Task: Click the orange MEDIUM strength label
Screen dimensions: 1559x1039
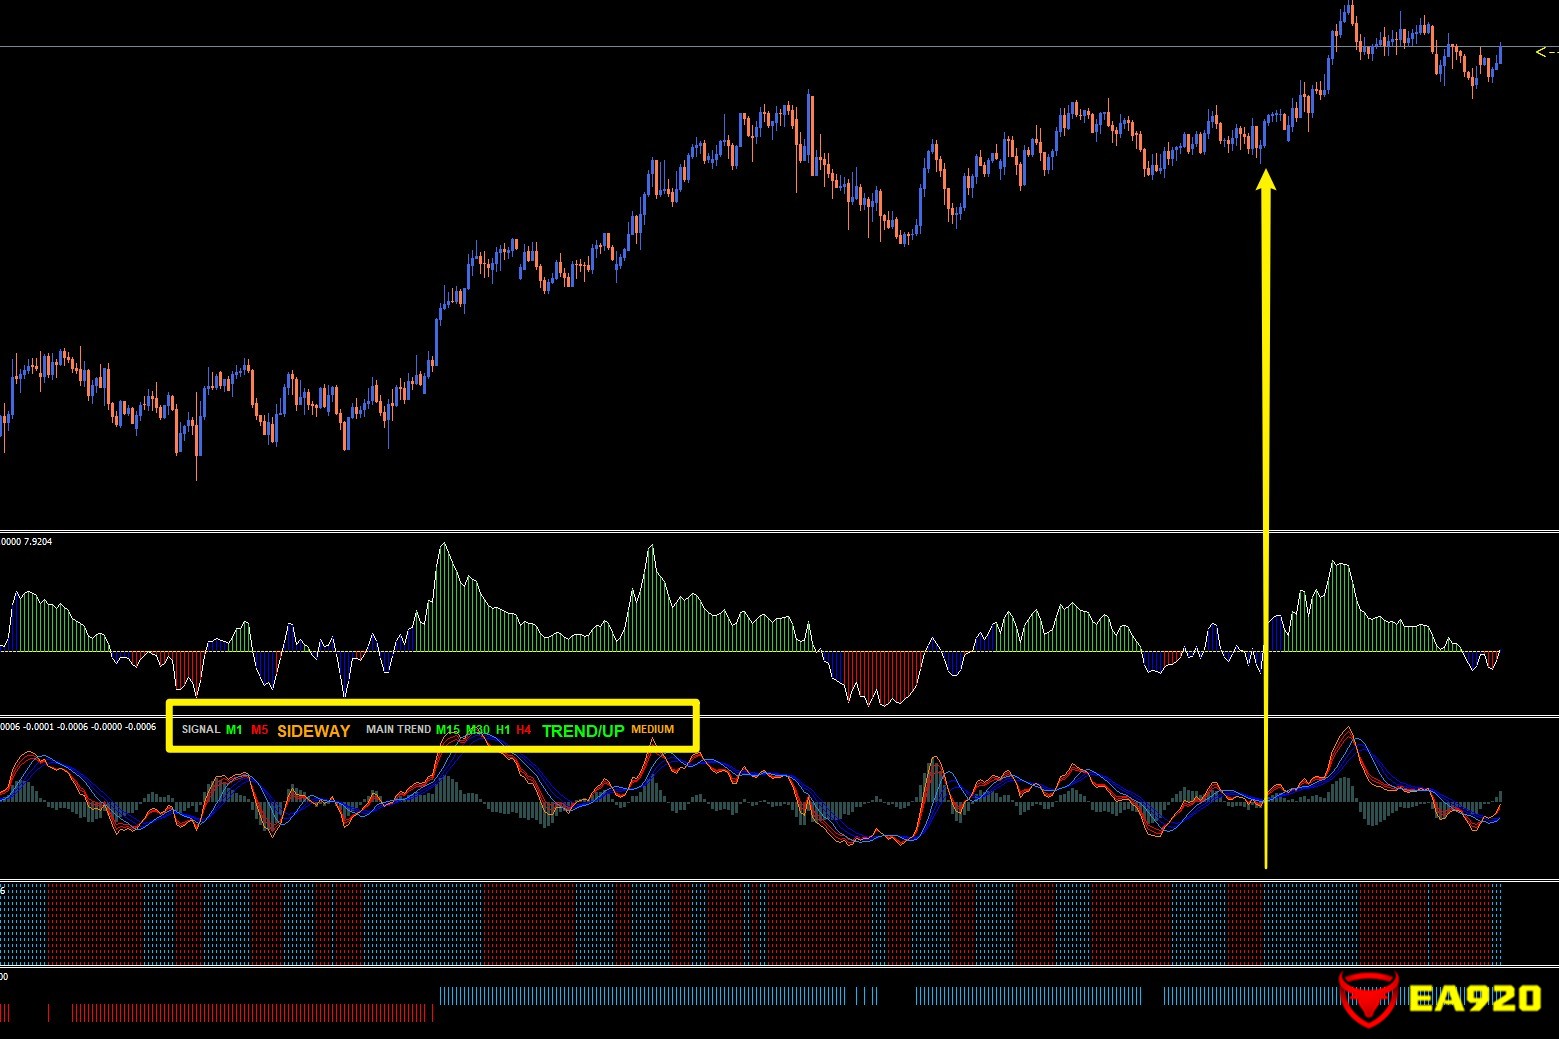Action: tap(652, 730)
